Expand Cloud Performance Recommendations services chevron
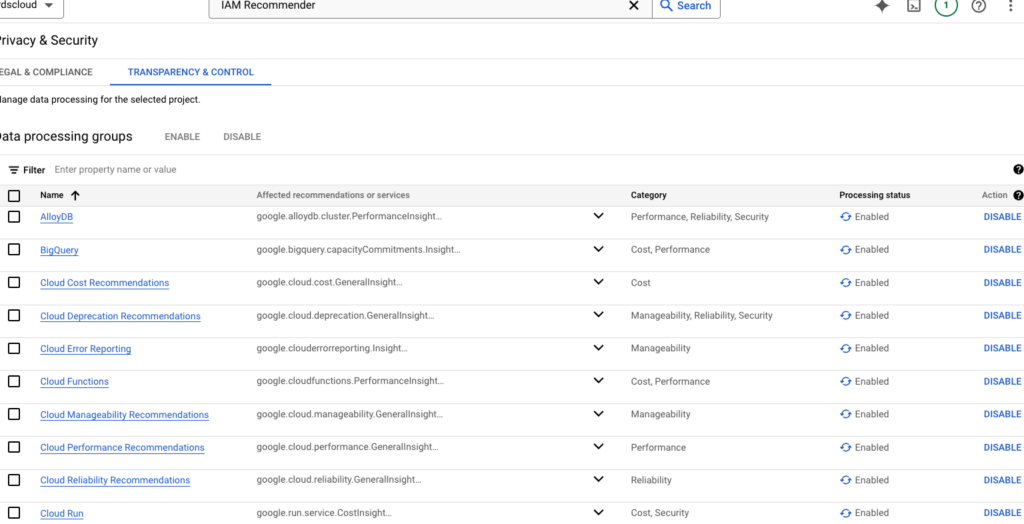This screenshot has width=1024, height=524. tap(598, 447)
